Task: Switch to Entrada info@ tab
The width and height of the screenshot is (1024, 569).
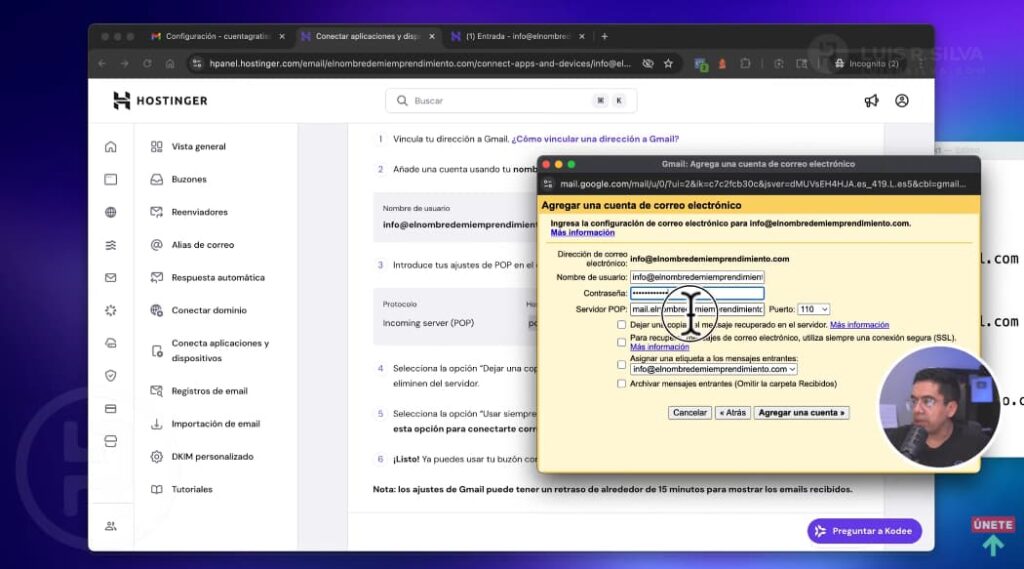Action: (x=516, y=37)
